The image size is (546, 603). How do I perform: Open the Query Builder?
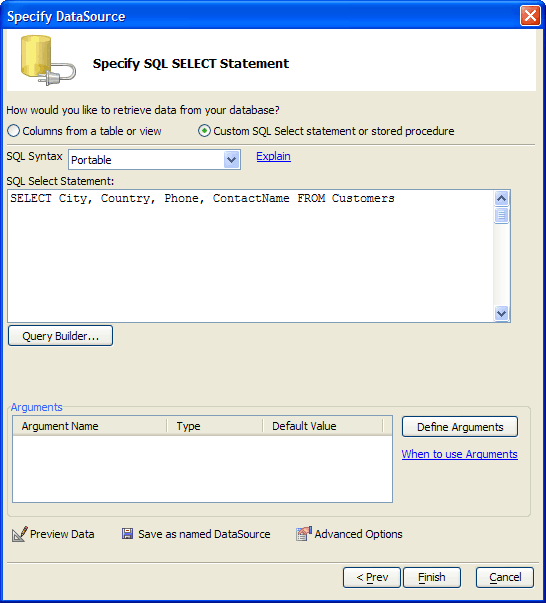click(60, 336)
